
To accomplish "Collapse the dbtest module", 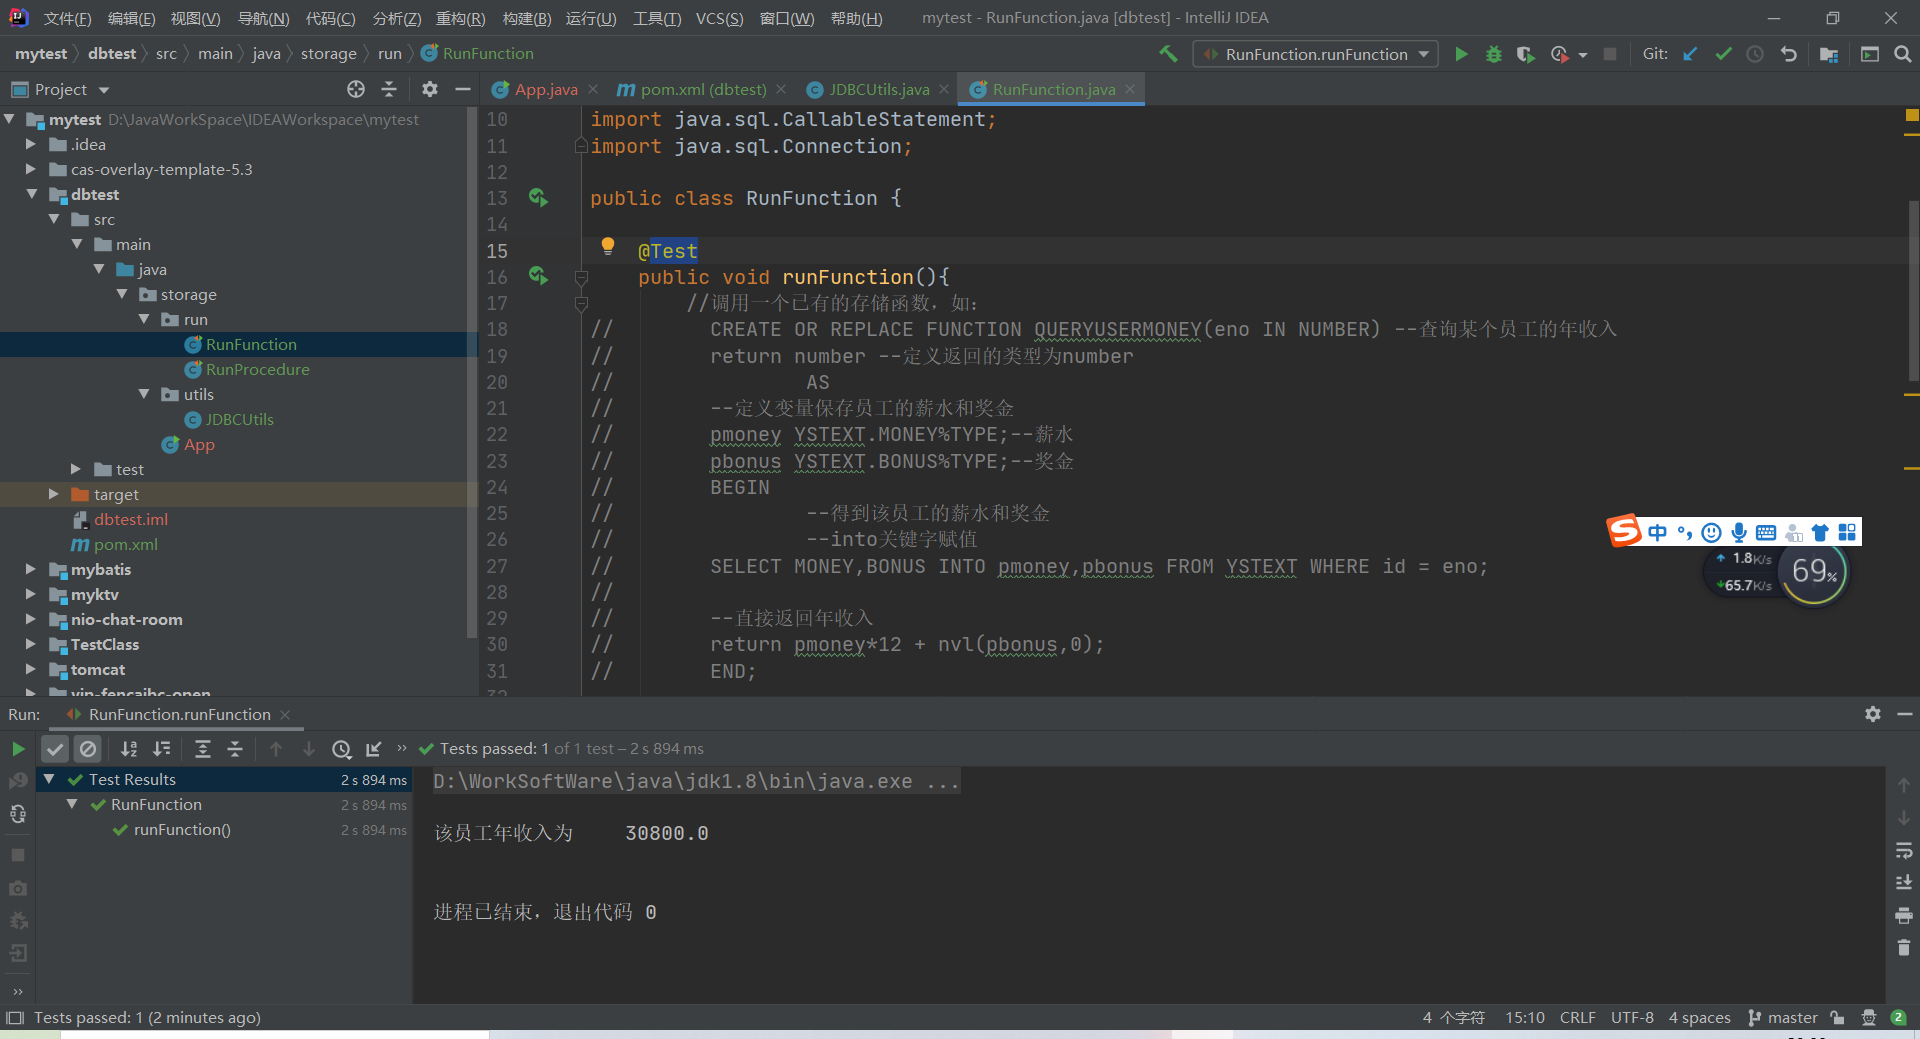I will [31, 194].
